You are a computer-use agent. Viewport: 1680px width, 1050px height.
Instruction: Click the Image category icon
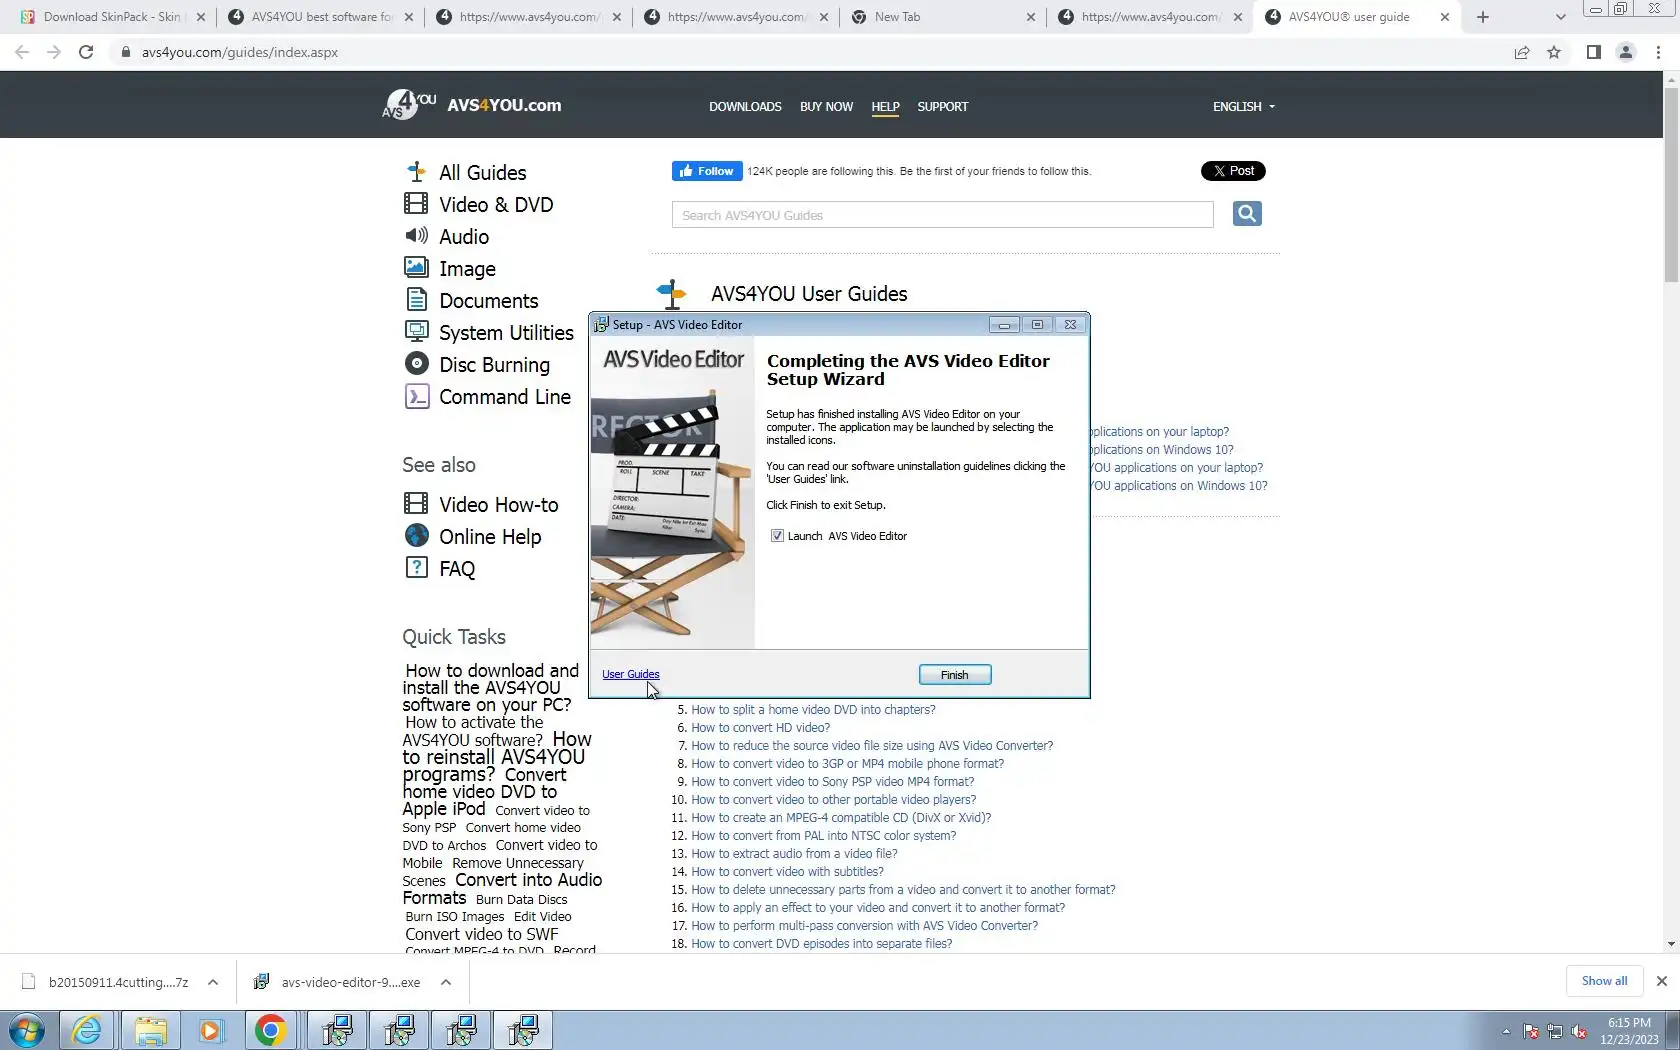tap(416, 267)
